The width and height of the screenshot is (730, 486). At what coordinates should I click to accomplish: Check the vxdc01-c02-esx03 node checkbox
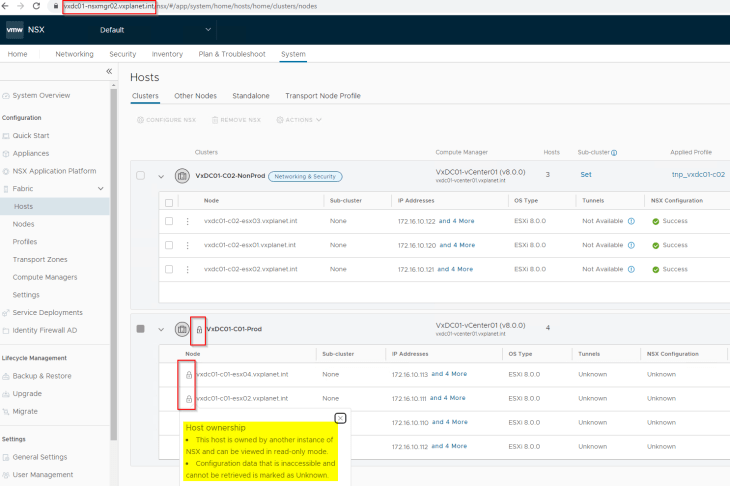[x=169, y=221]
